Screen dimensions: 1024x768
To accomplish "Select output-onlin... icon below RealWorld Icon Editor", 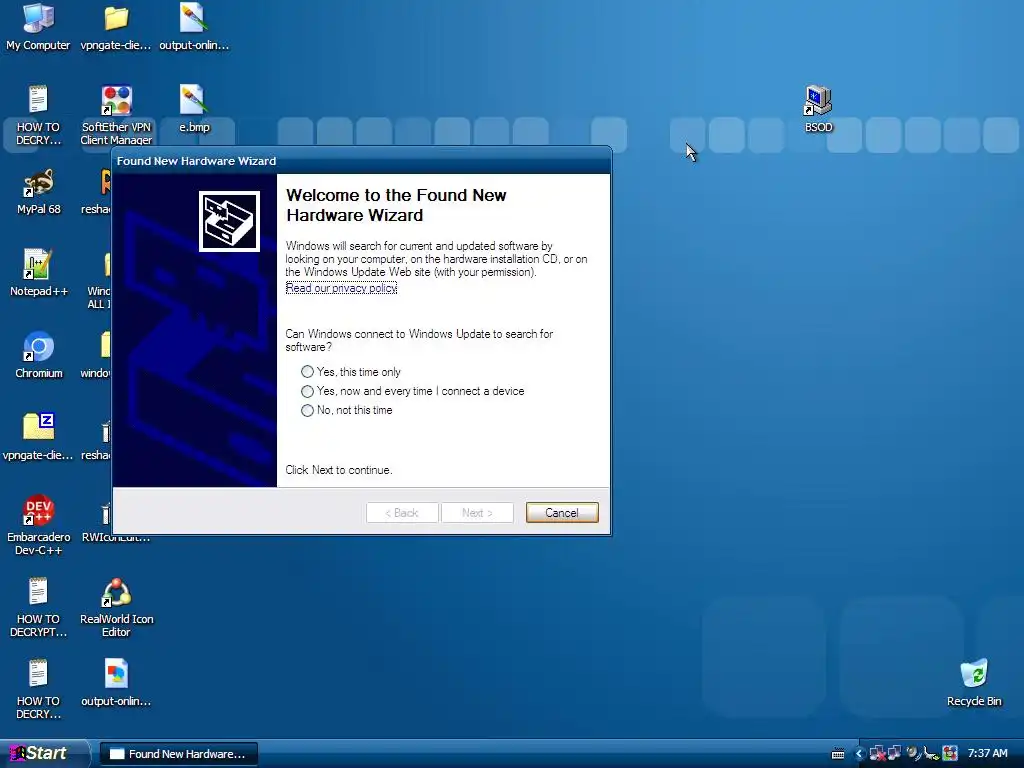I will 116,683.
